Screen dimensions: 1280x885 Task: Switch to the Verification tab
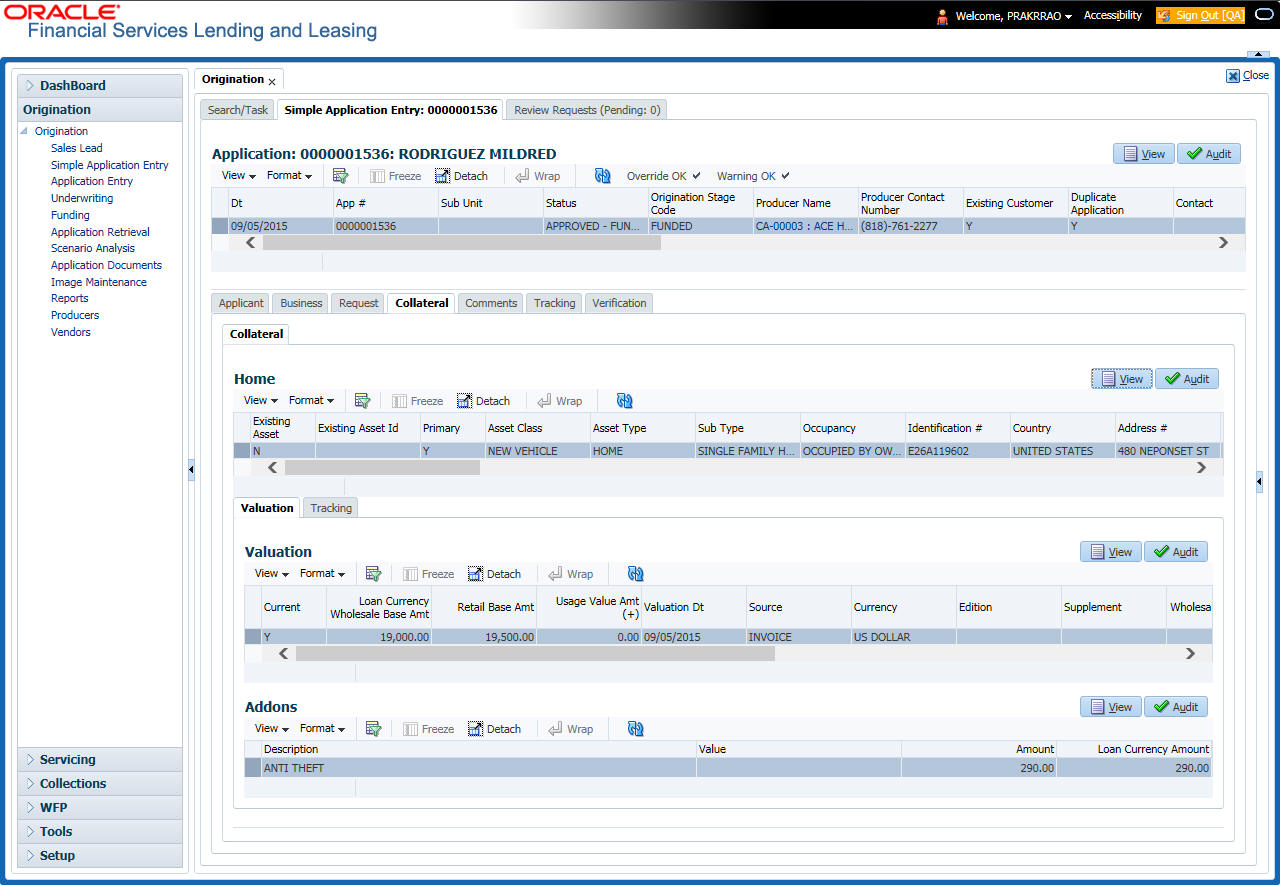[x=619, y=303]
